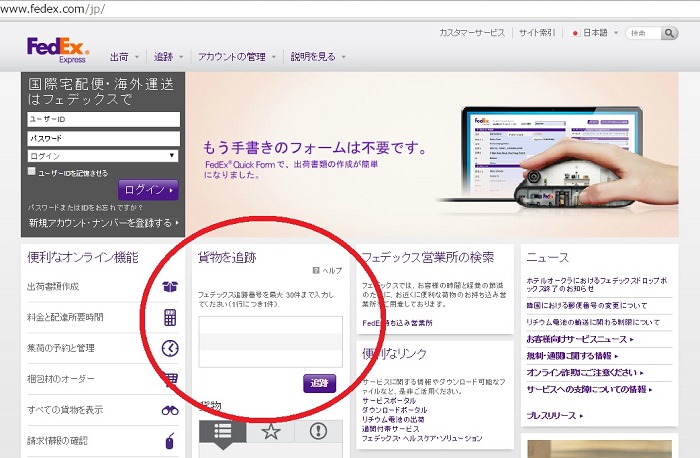700x458 pixels.
Task: Open リチウム電池の輸送に関わる制限について news
Action: point(593,322)
